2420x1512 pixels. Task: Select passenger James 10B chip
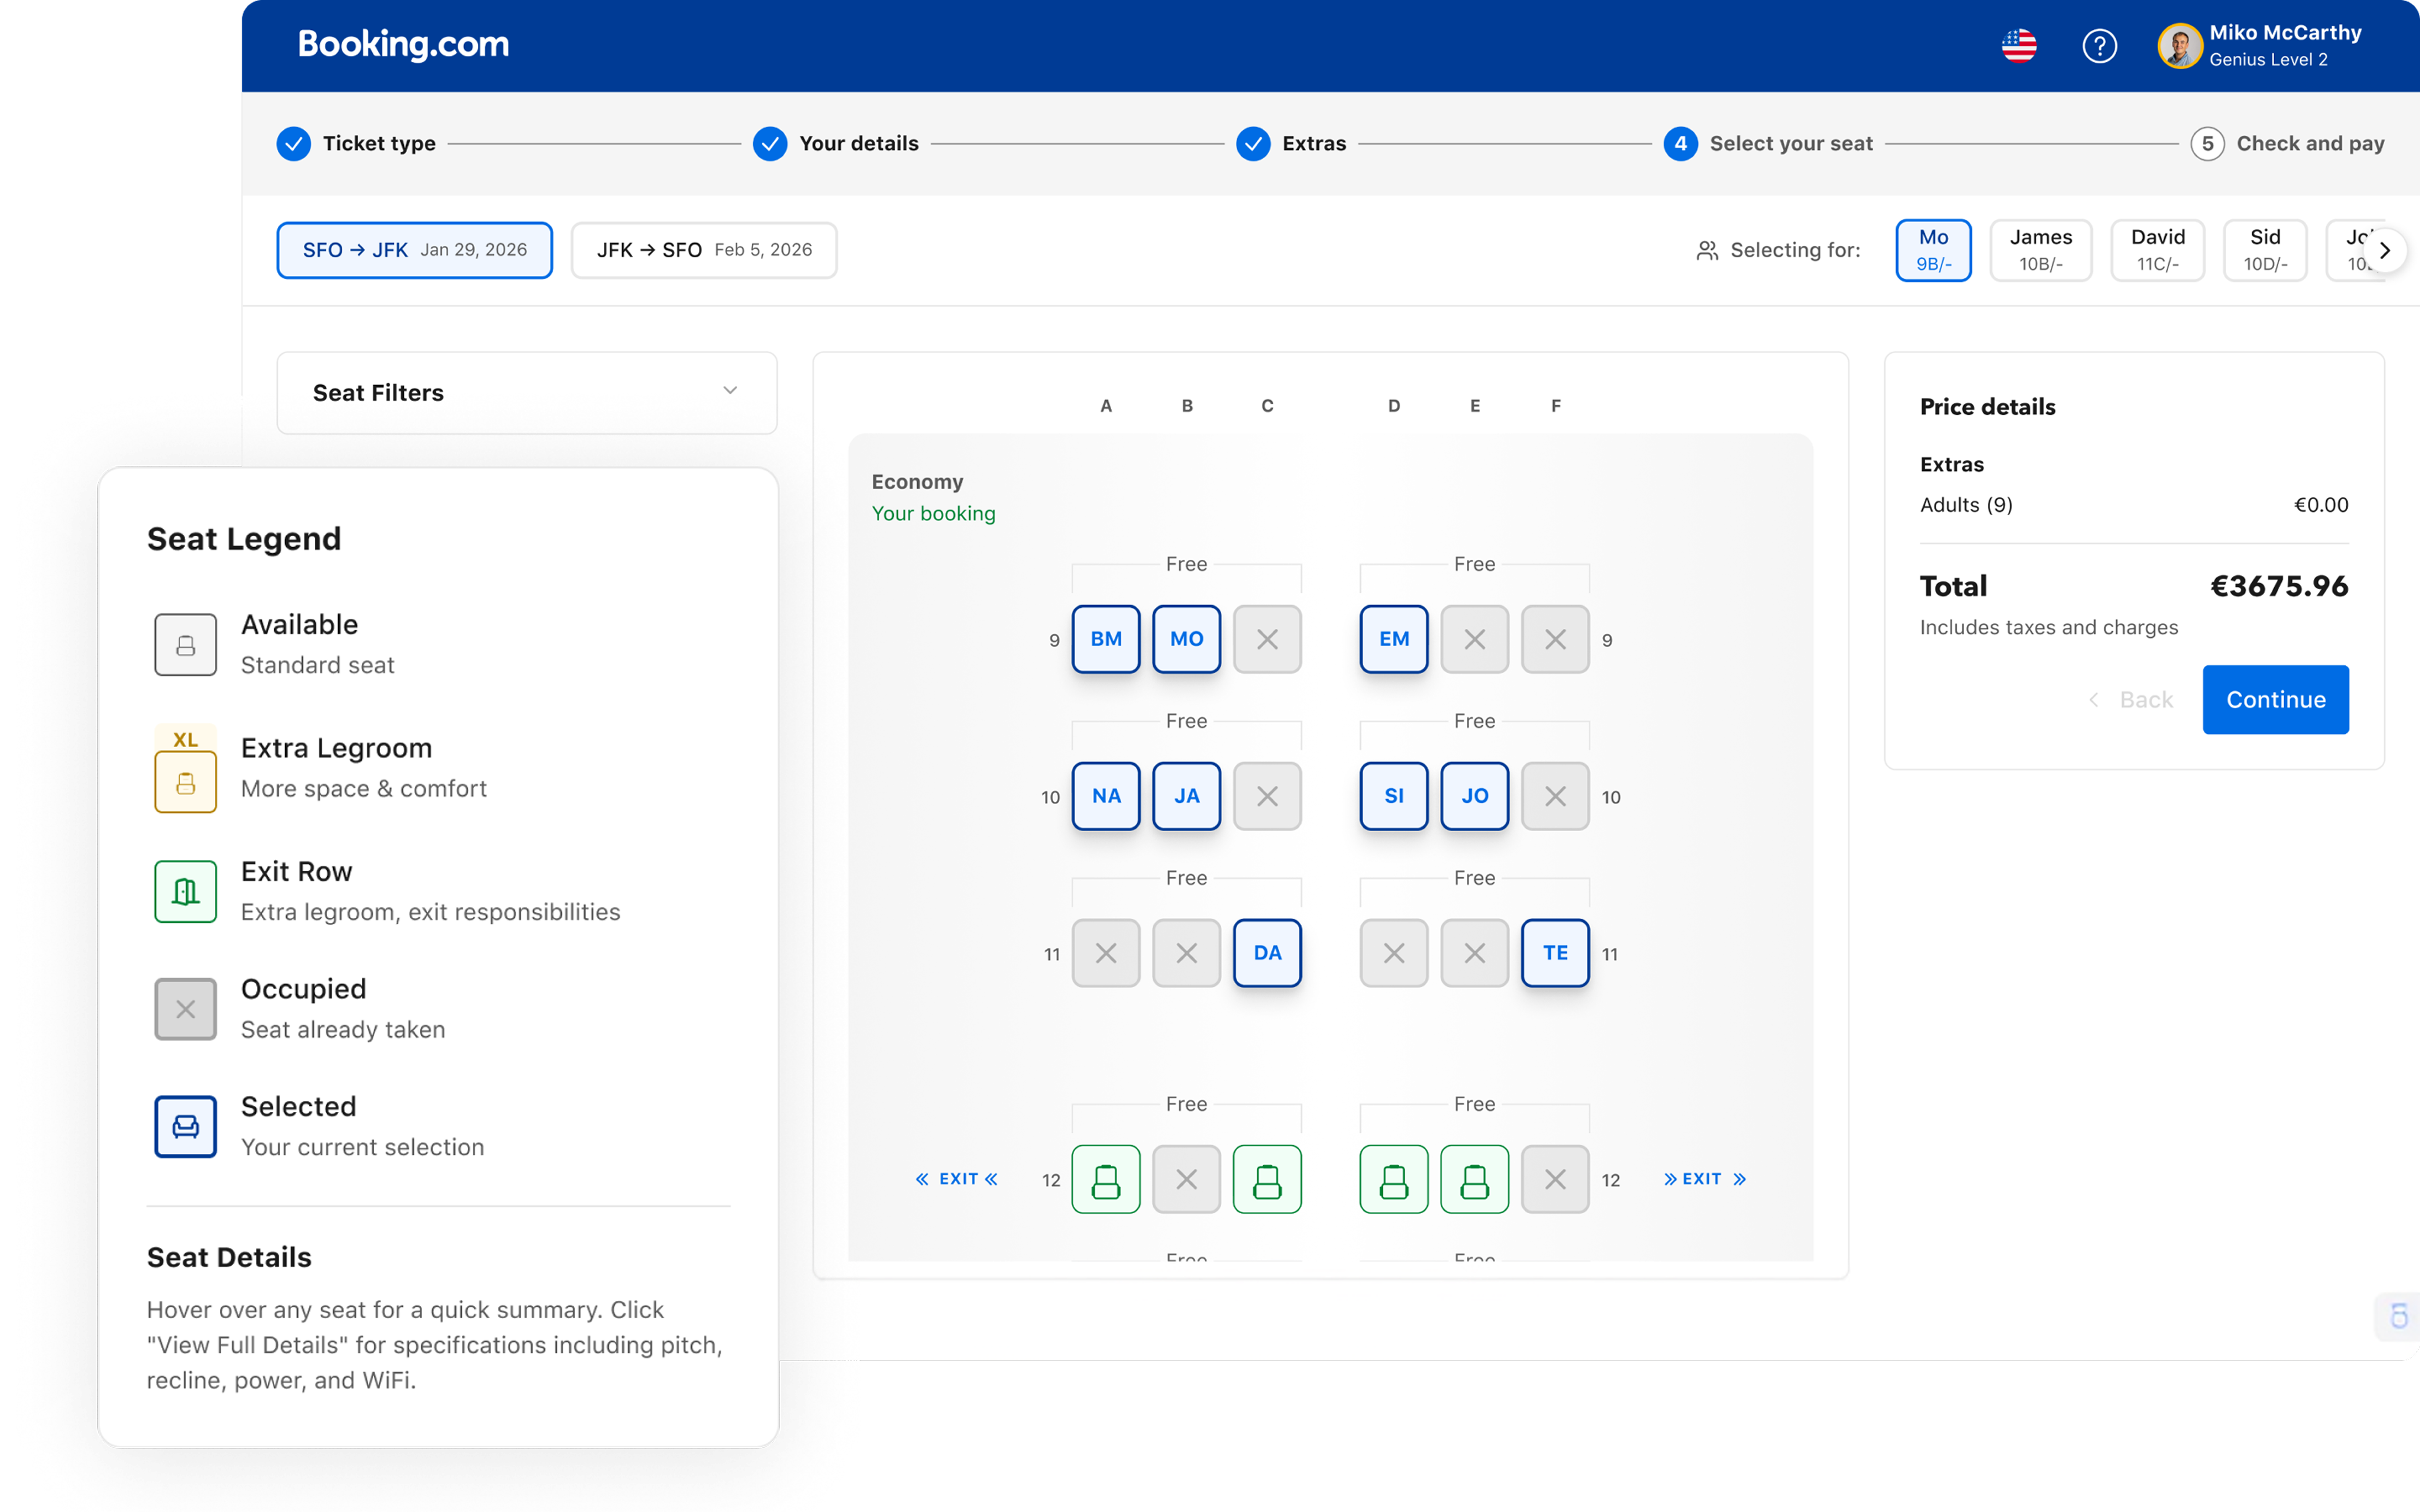2040,250
